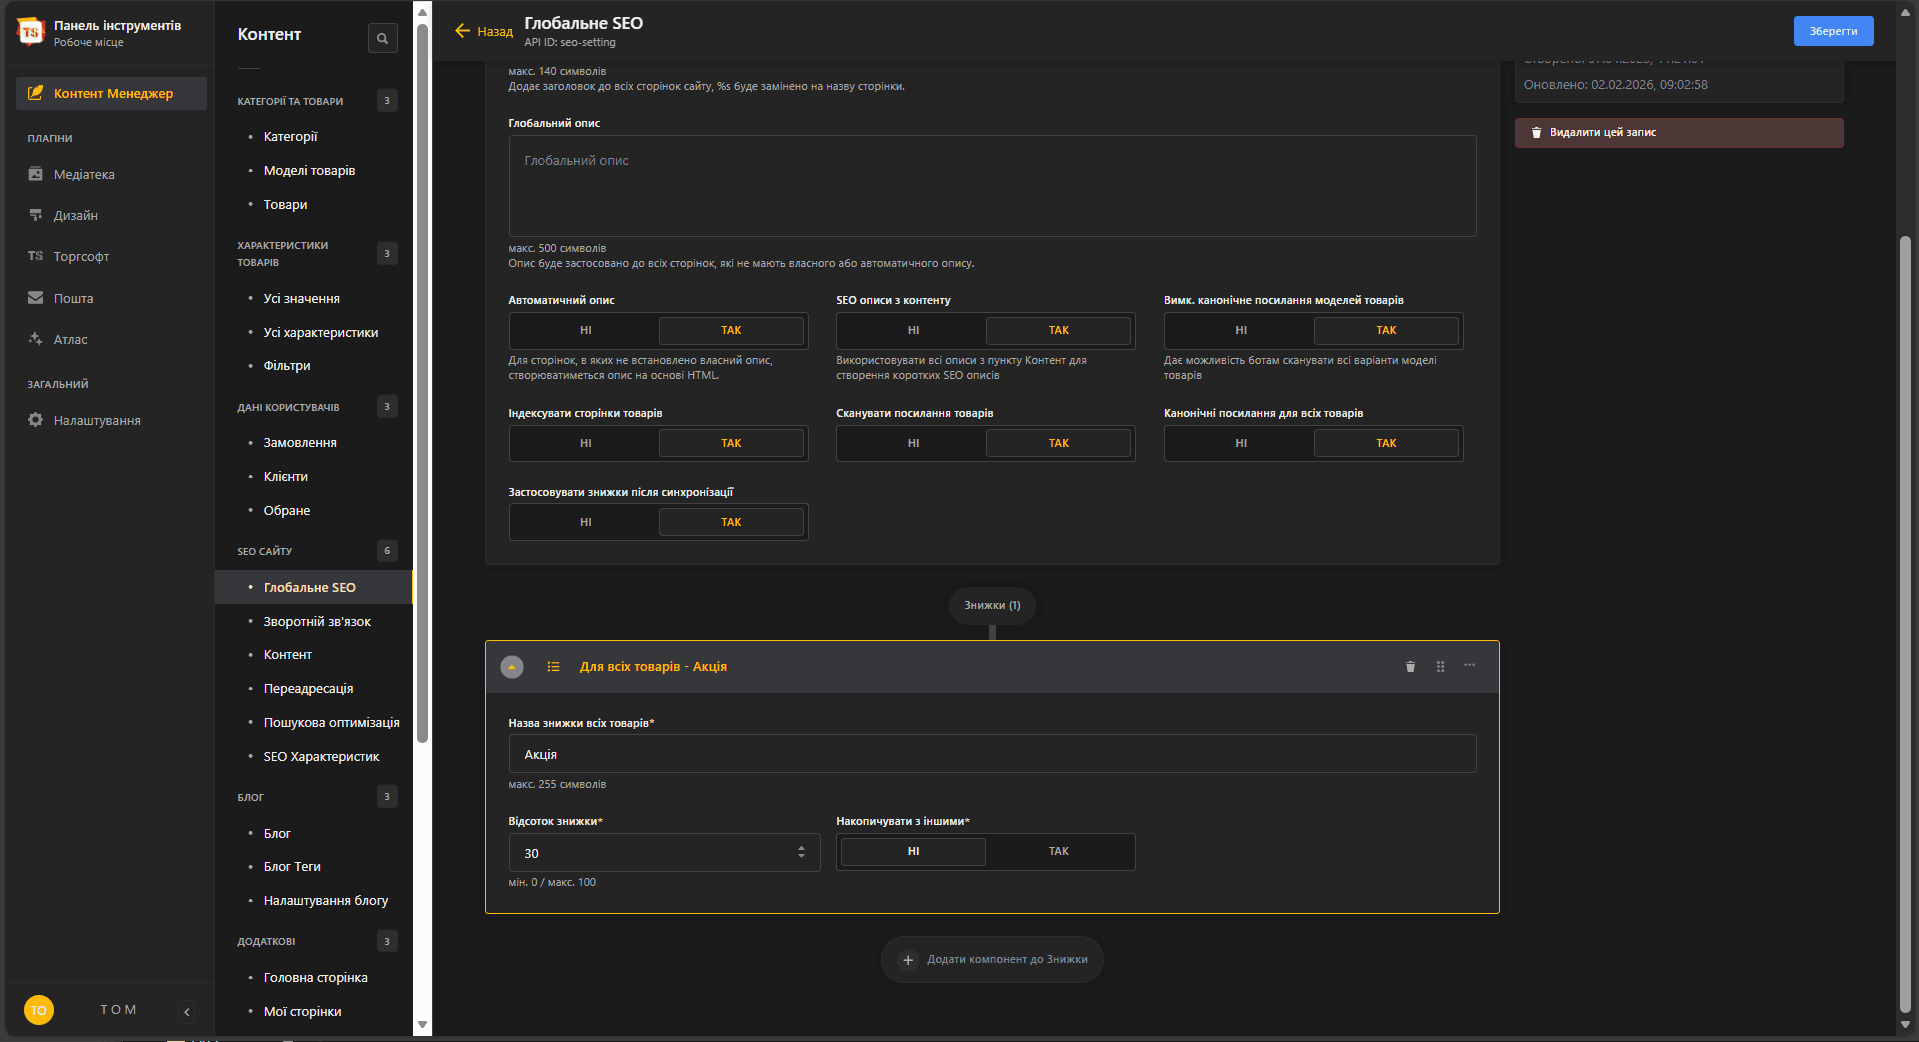Click the main page vertical scrollbar
The height and width of the screenshot is (1042, 1919).
point(1905,620)
